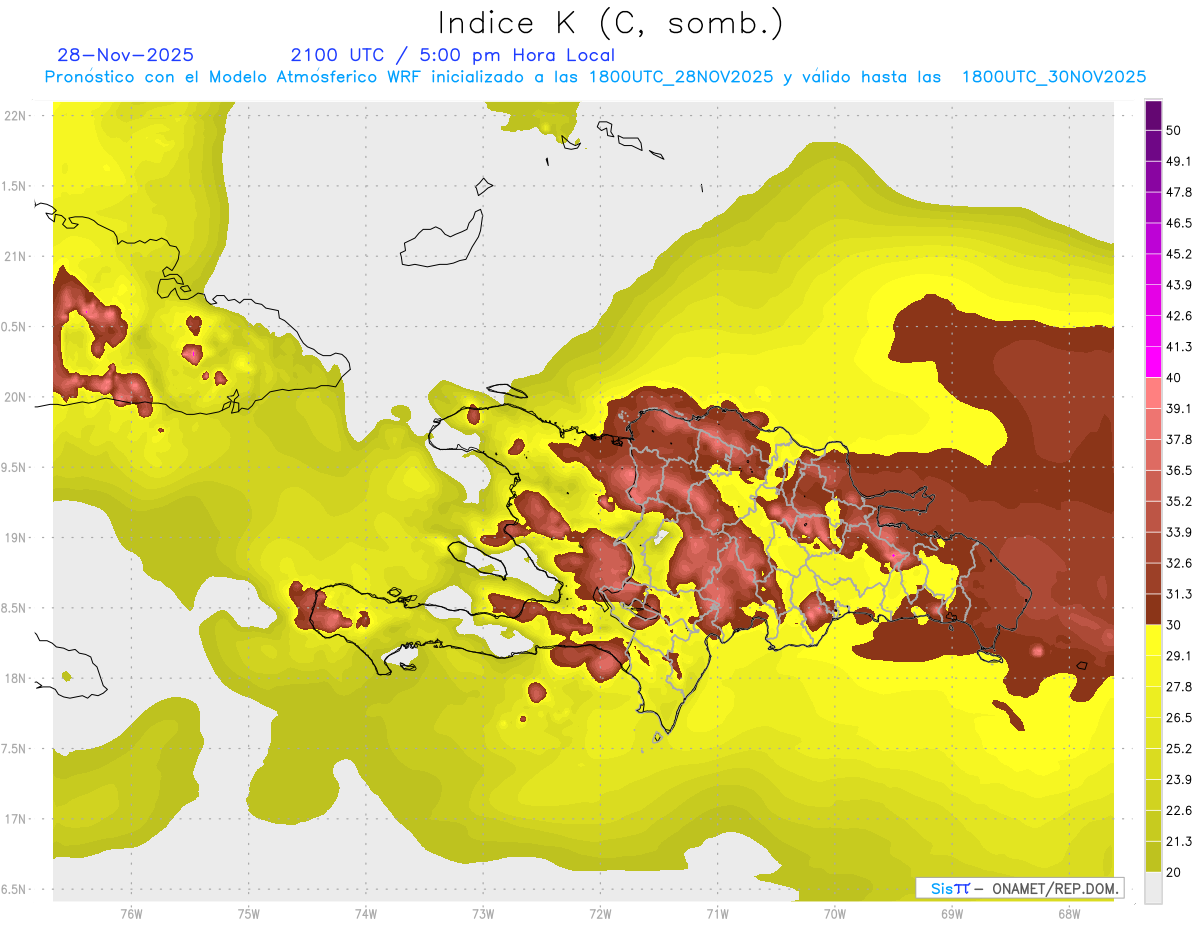The image size is (1200, 927).
Task: Click the "40" colorbar value
Action: (1174, 377)
